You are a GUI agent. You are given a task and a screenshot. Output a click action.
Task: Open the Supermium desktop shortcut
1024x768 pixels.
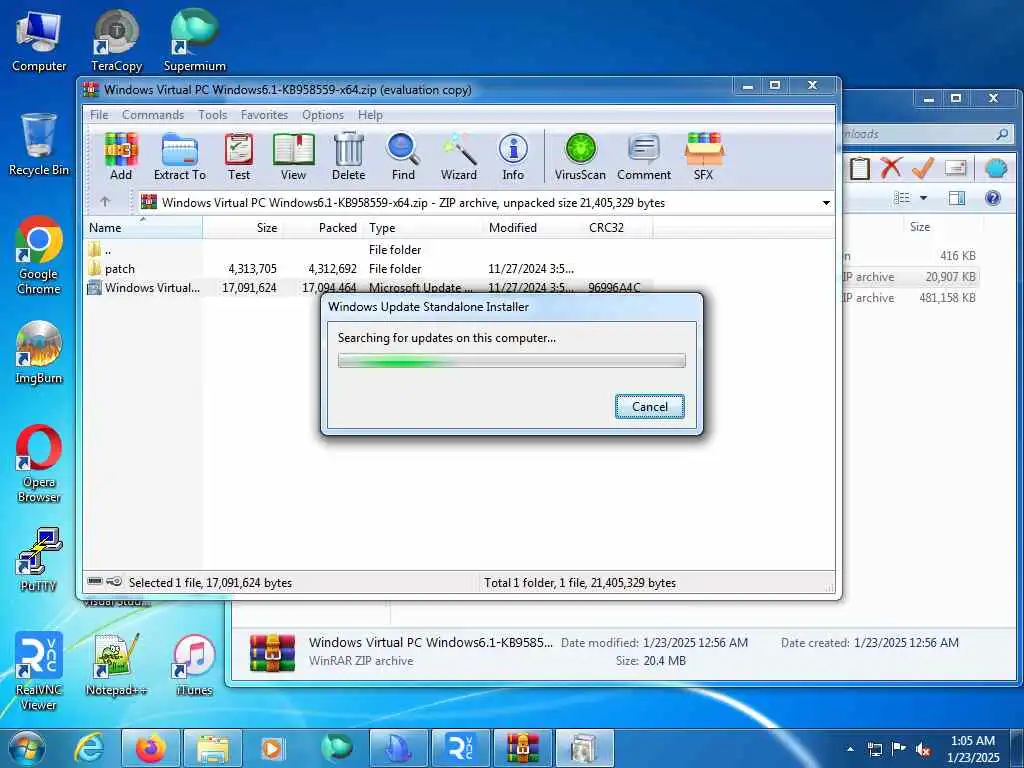tap(194, 40)
